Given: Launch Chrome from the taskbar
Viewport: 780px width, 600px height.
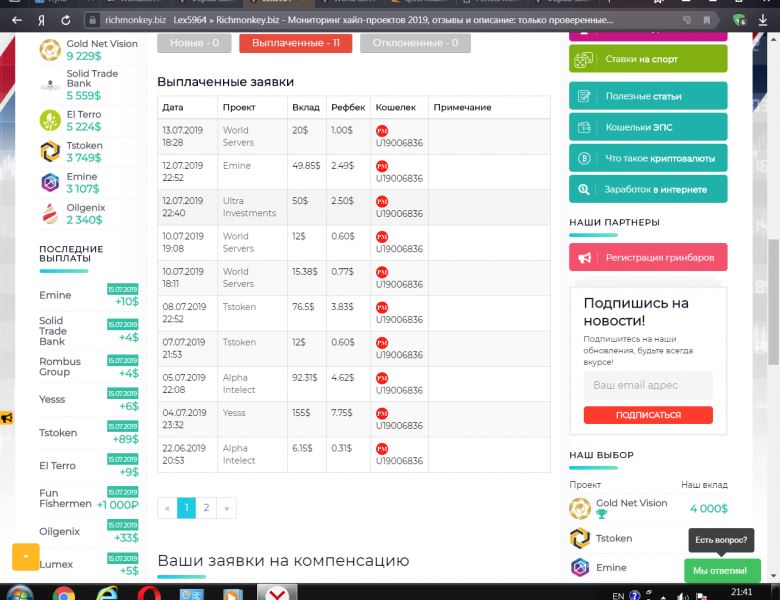Looking at the screenshot, I should coord(64,593).
